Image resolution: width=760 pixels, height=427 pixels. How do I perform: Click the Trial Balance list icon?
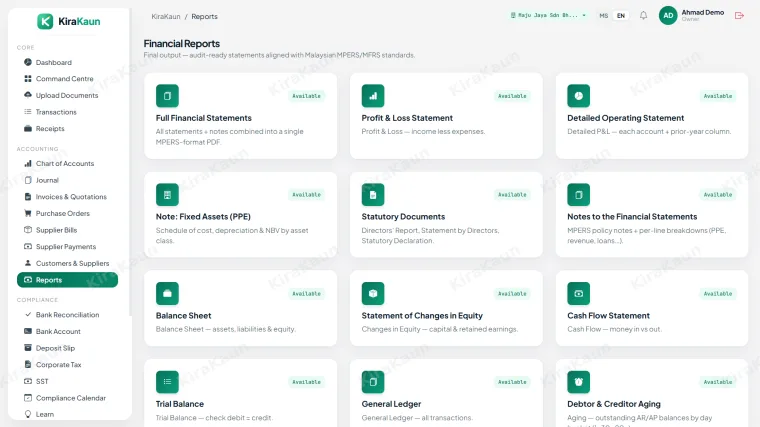(167, 382)
